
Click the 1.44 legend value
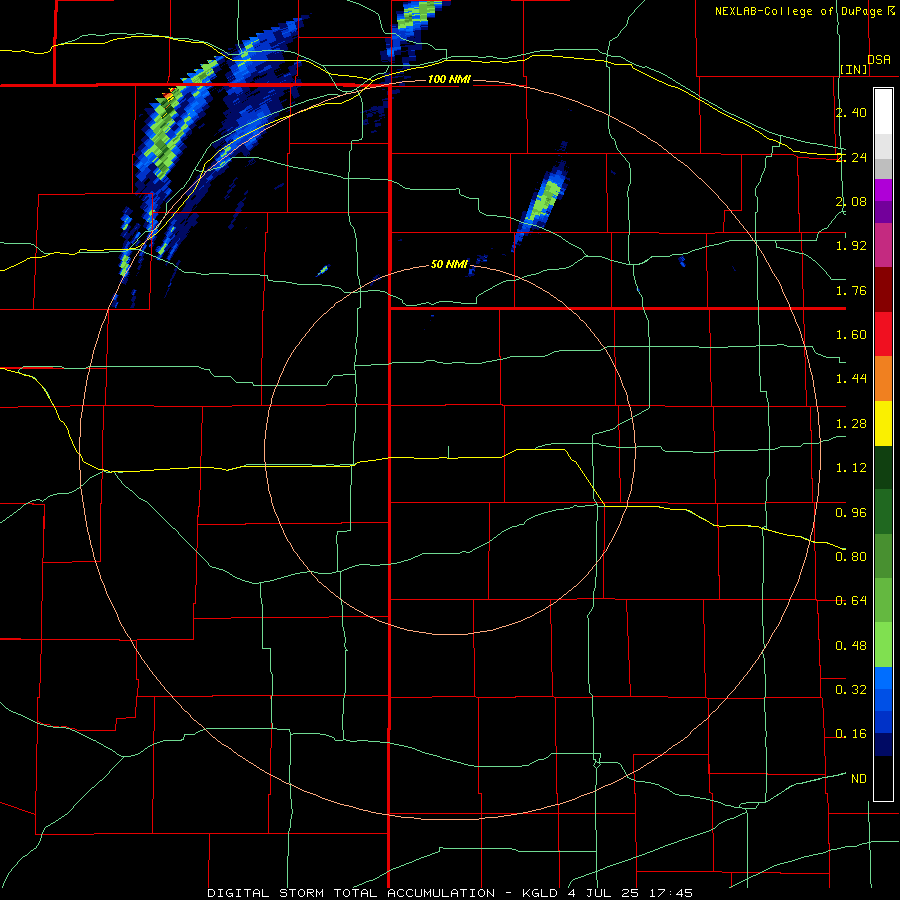[851, 378]
